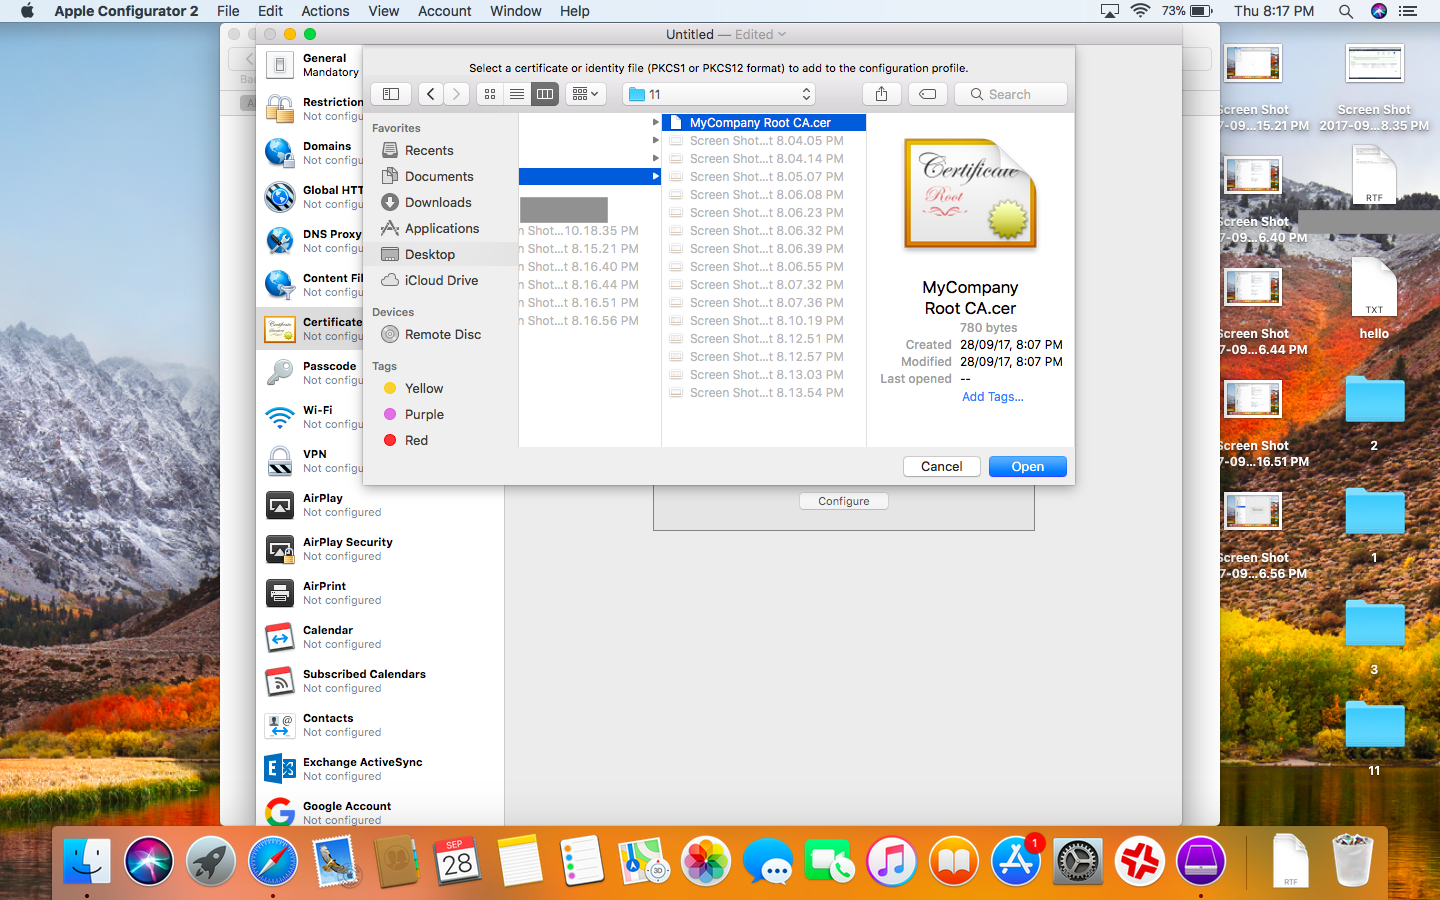Open the Actions menu

325,11
